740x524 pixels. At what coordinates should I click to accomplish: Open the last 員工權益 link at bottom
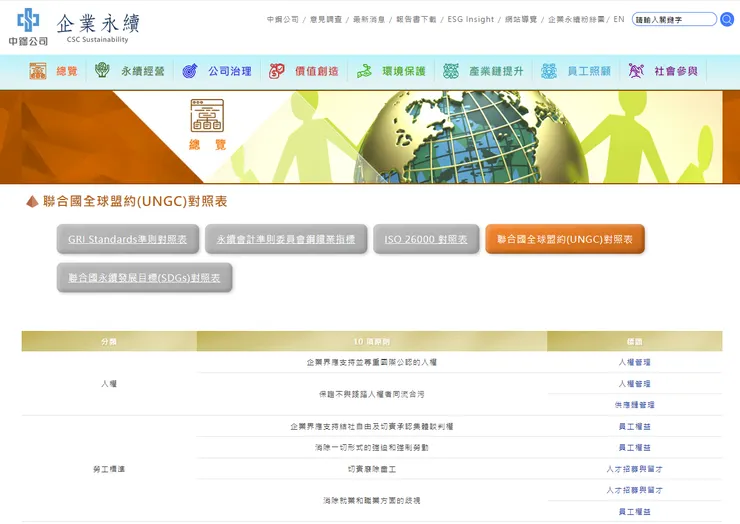click(x=634, y=511)
